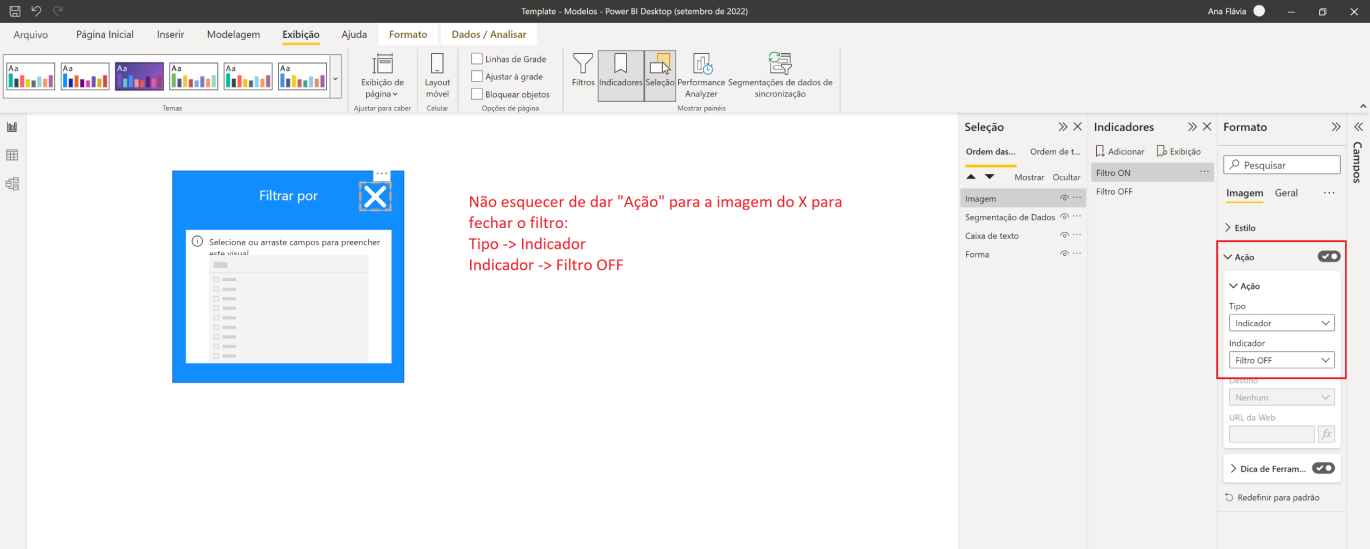Viewport: 1370px width, 549px height.
Task: Open Indicador dropdown showing Filtro OFF
Action: coord(1282,360)
